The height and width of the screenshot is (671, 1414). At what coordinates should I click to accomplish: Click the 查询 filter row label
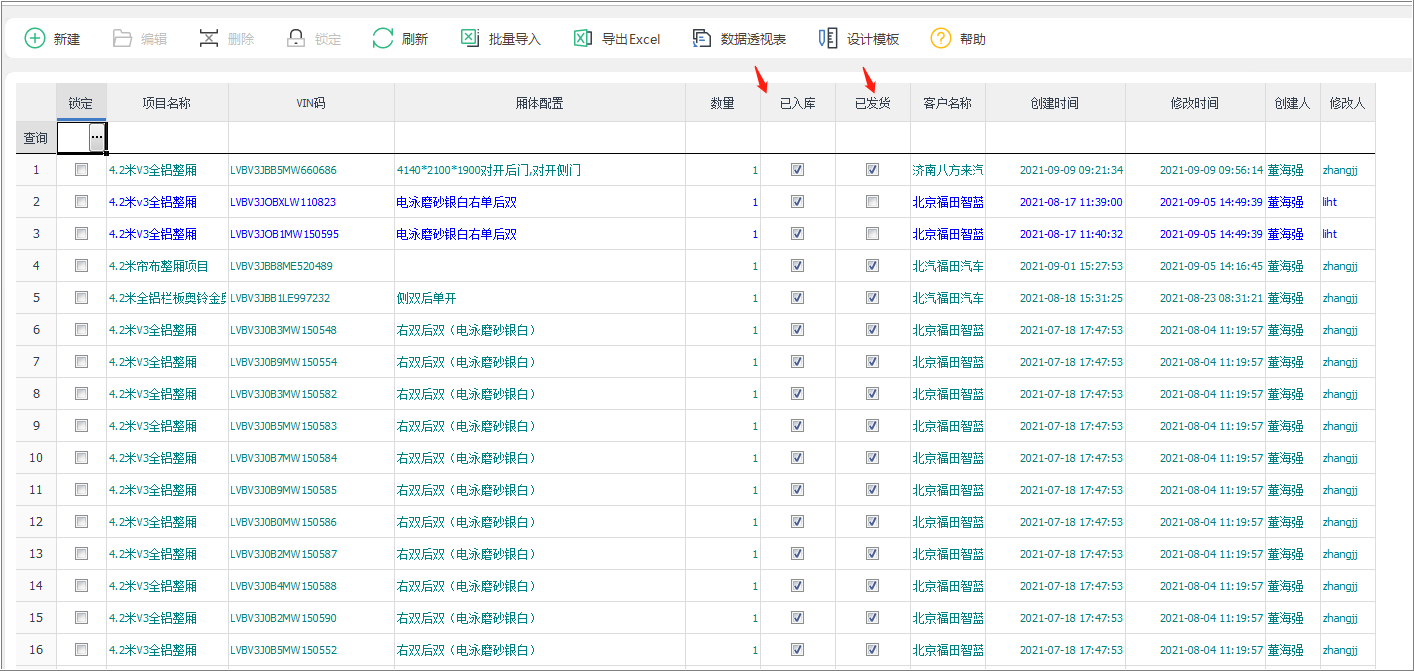[36, 138]
